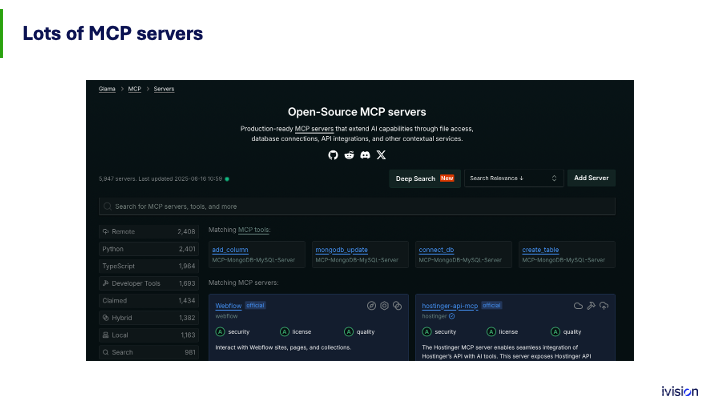This screenshot has width=720, height=405.
Task: Click security grade A badge on Webflow card
Action: tap(220, 332)
